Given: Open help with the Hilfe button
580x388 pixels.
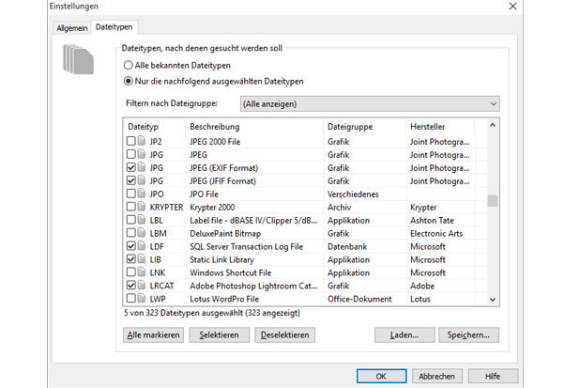Looking at the screenshot, I should click(x=493, y=376).
